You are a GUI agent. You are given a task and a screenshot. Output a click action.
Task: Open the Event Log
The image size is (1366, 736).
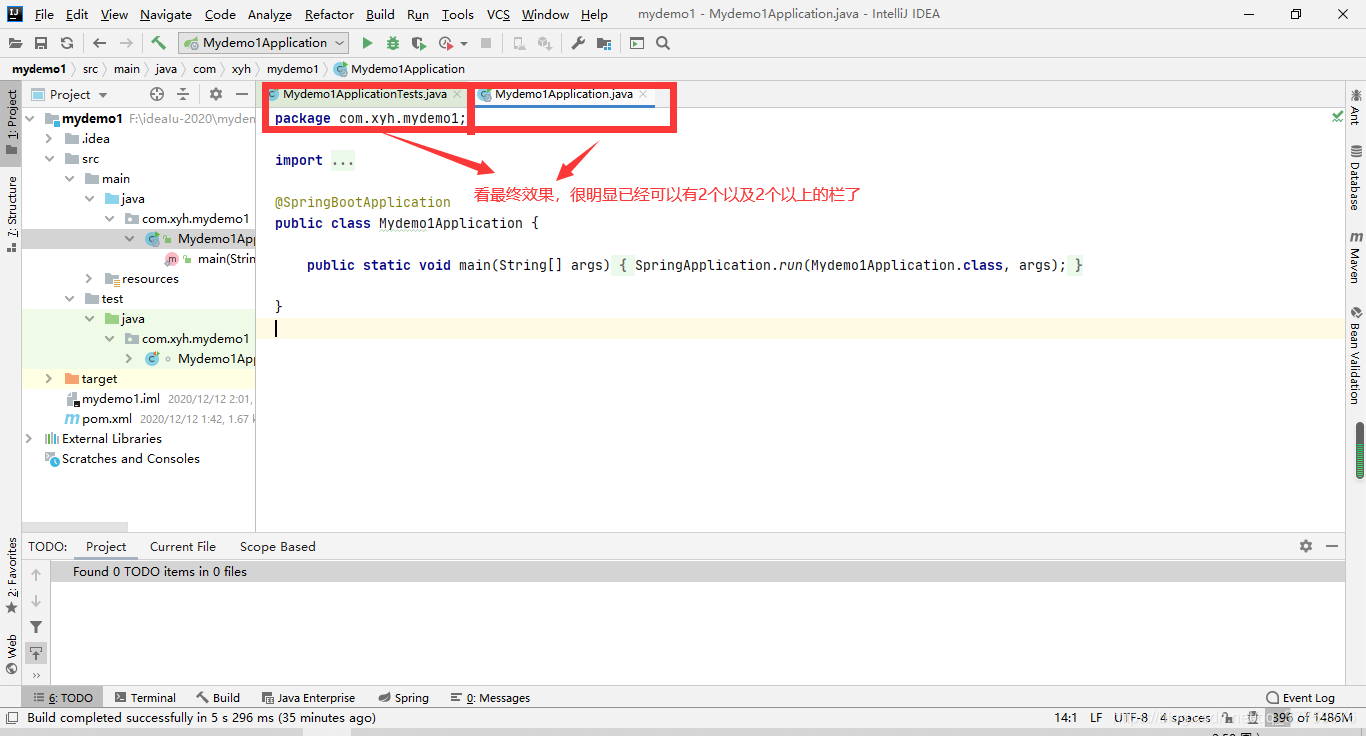(x=1300, y=698)
